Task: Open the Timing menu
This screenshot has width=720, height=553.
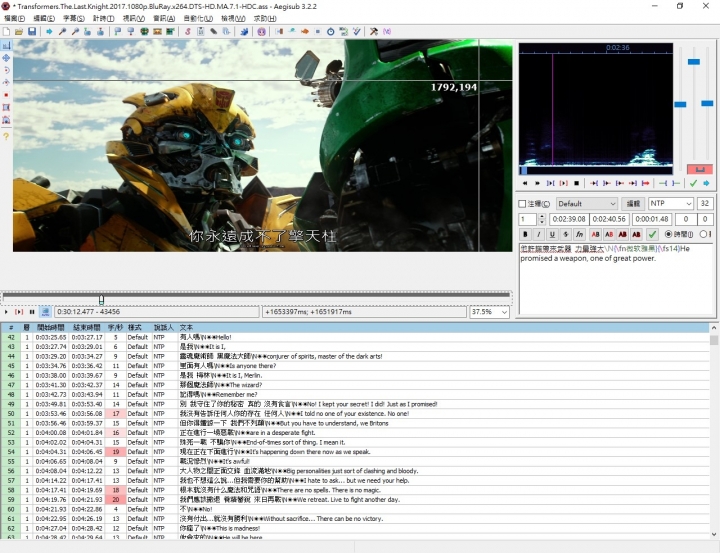Action: click(x=103, y=18)
